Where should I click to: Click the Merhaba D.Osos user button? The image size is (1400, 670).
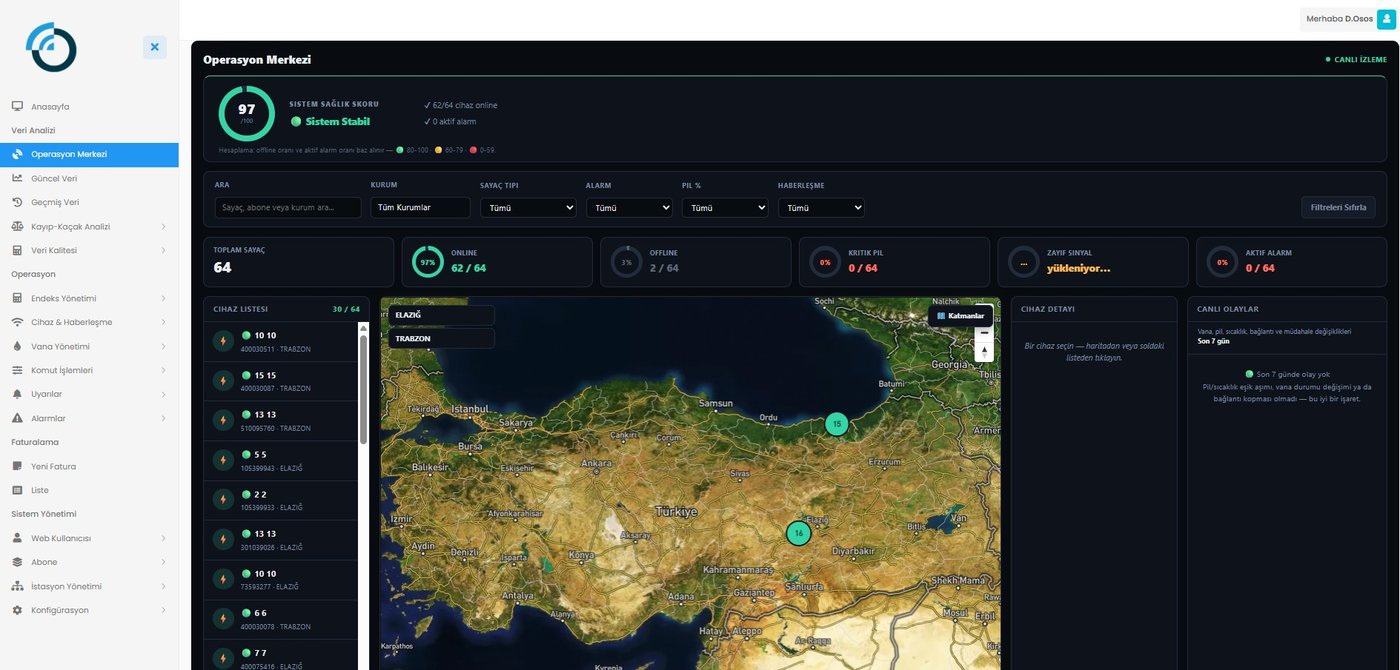[1347, 19]
